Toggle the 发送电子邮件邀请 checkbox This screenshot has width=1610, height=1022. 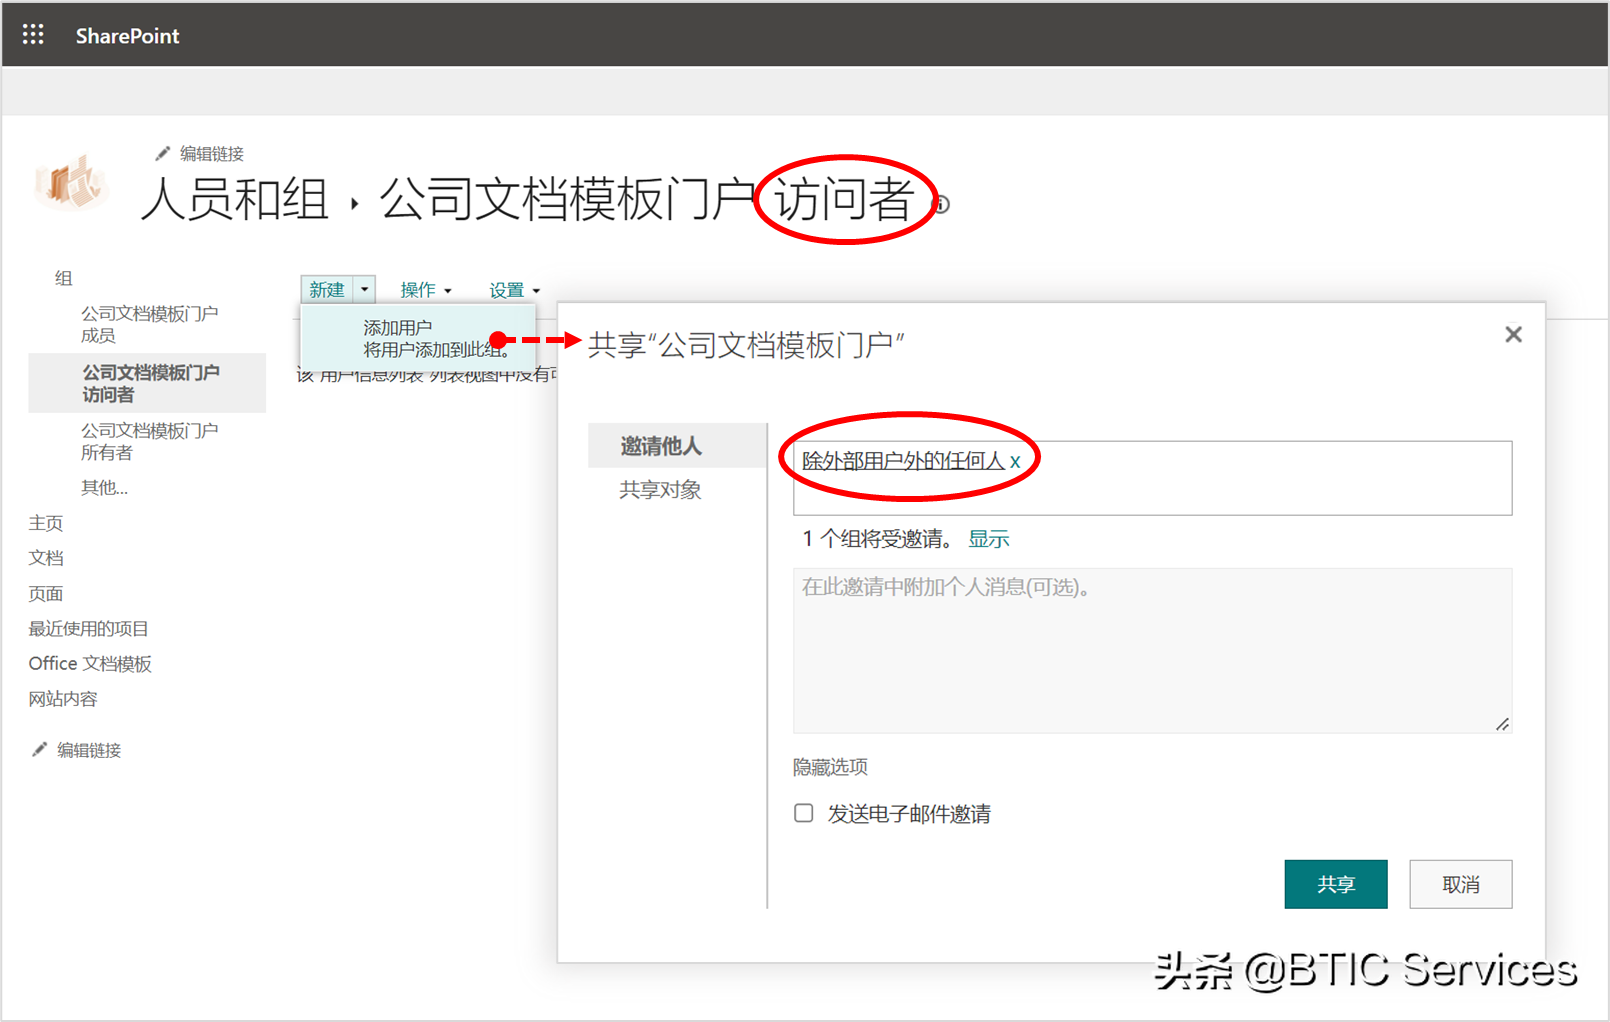click(803, 813)
